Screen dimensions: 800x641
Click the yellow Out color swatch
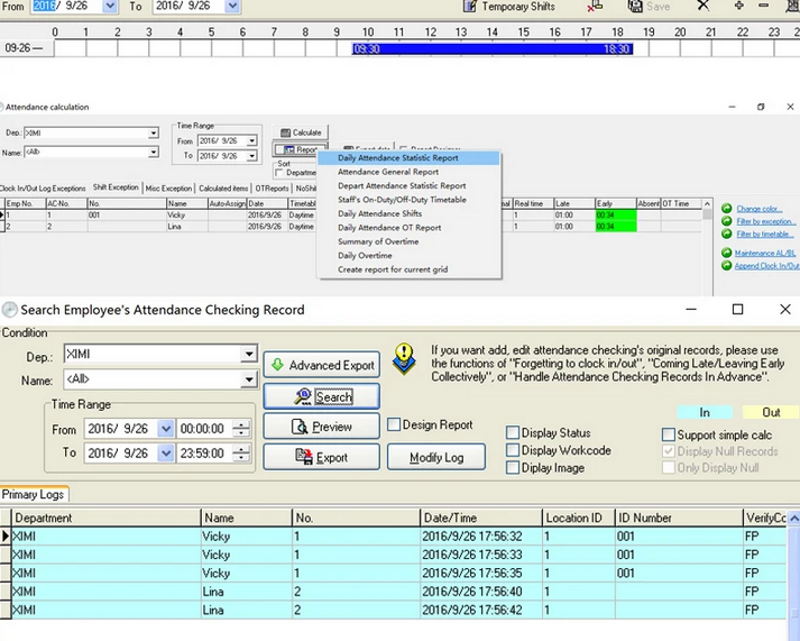tap(771, 412)
